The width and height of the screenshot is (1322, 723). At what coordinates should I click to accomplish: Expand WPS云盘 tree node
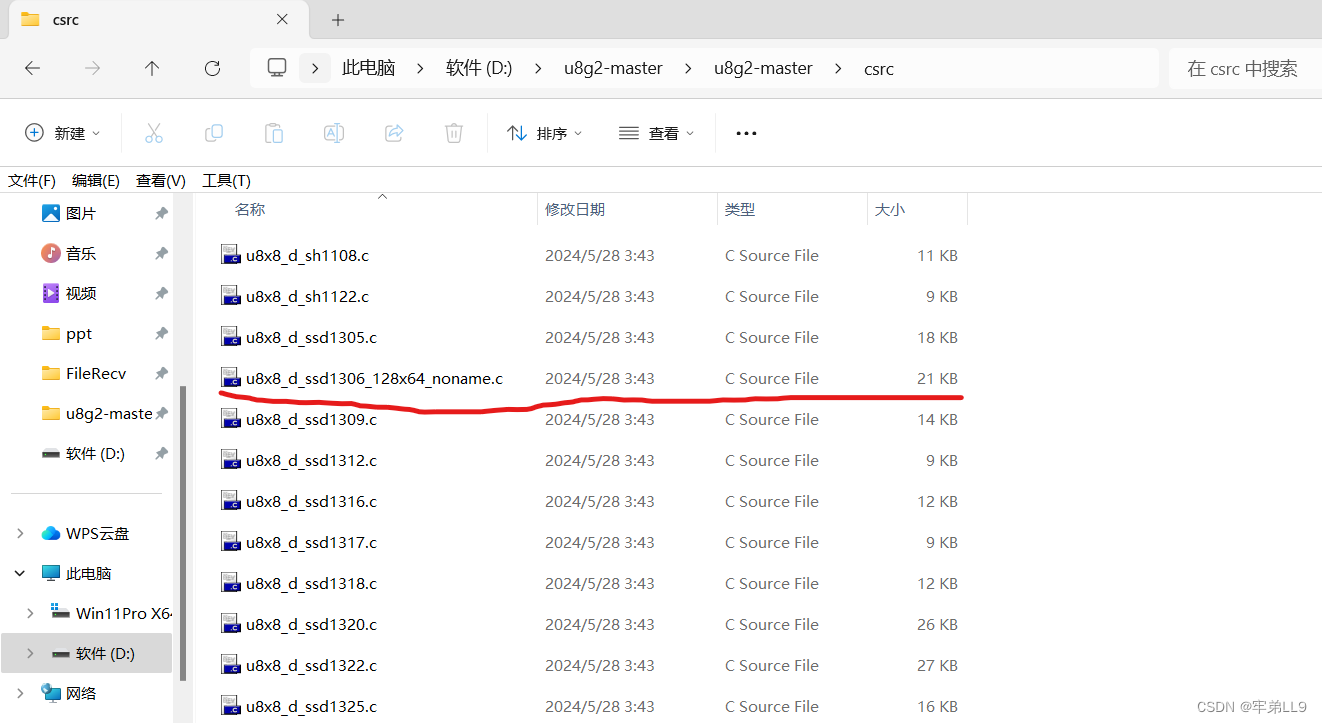click(20, 534)
